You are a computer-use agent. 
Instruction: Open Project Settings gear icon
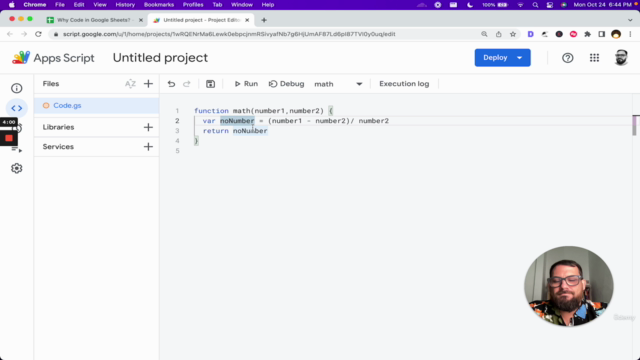(x=16, y=168)
